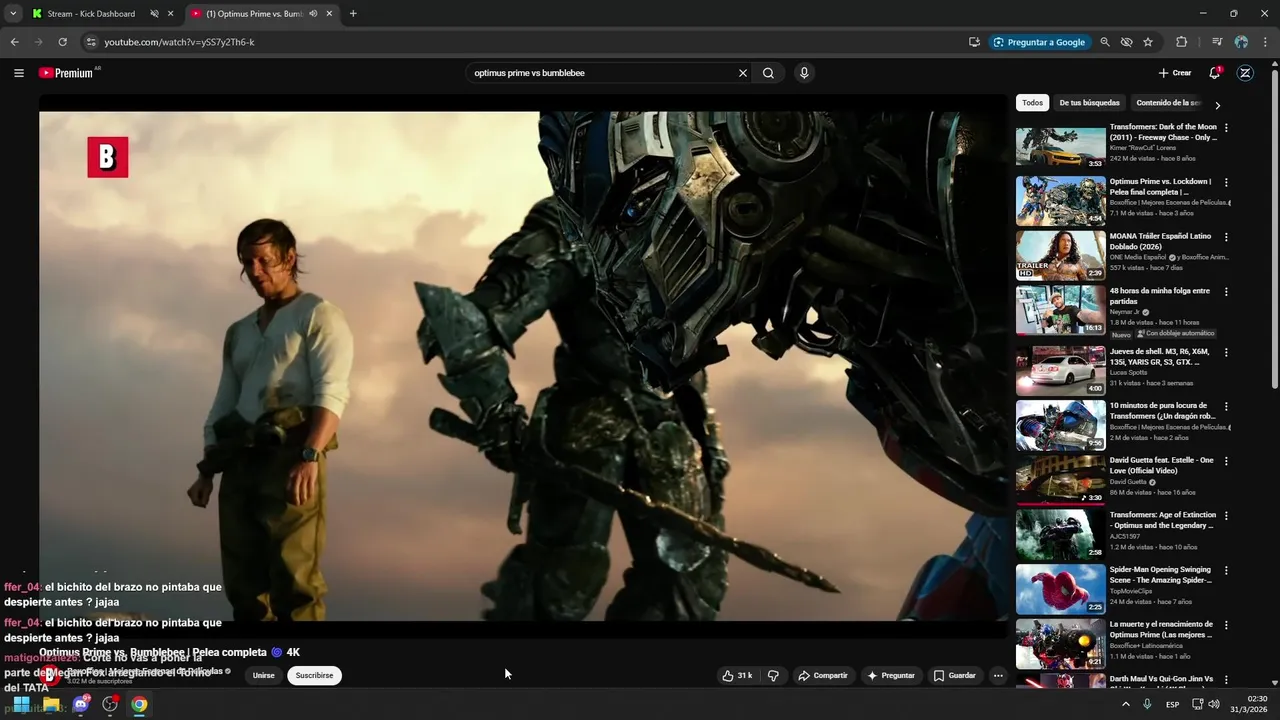Open the taskbar clock showing 02:30
Screen dimensions: 1280x720
pyautogui.click(x=1250, y=704)
